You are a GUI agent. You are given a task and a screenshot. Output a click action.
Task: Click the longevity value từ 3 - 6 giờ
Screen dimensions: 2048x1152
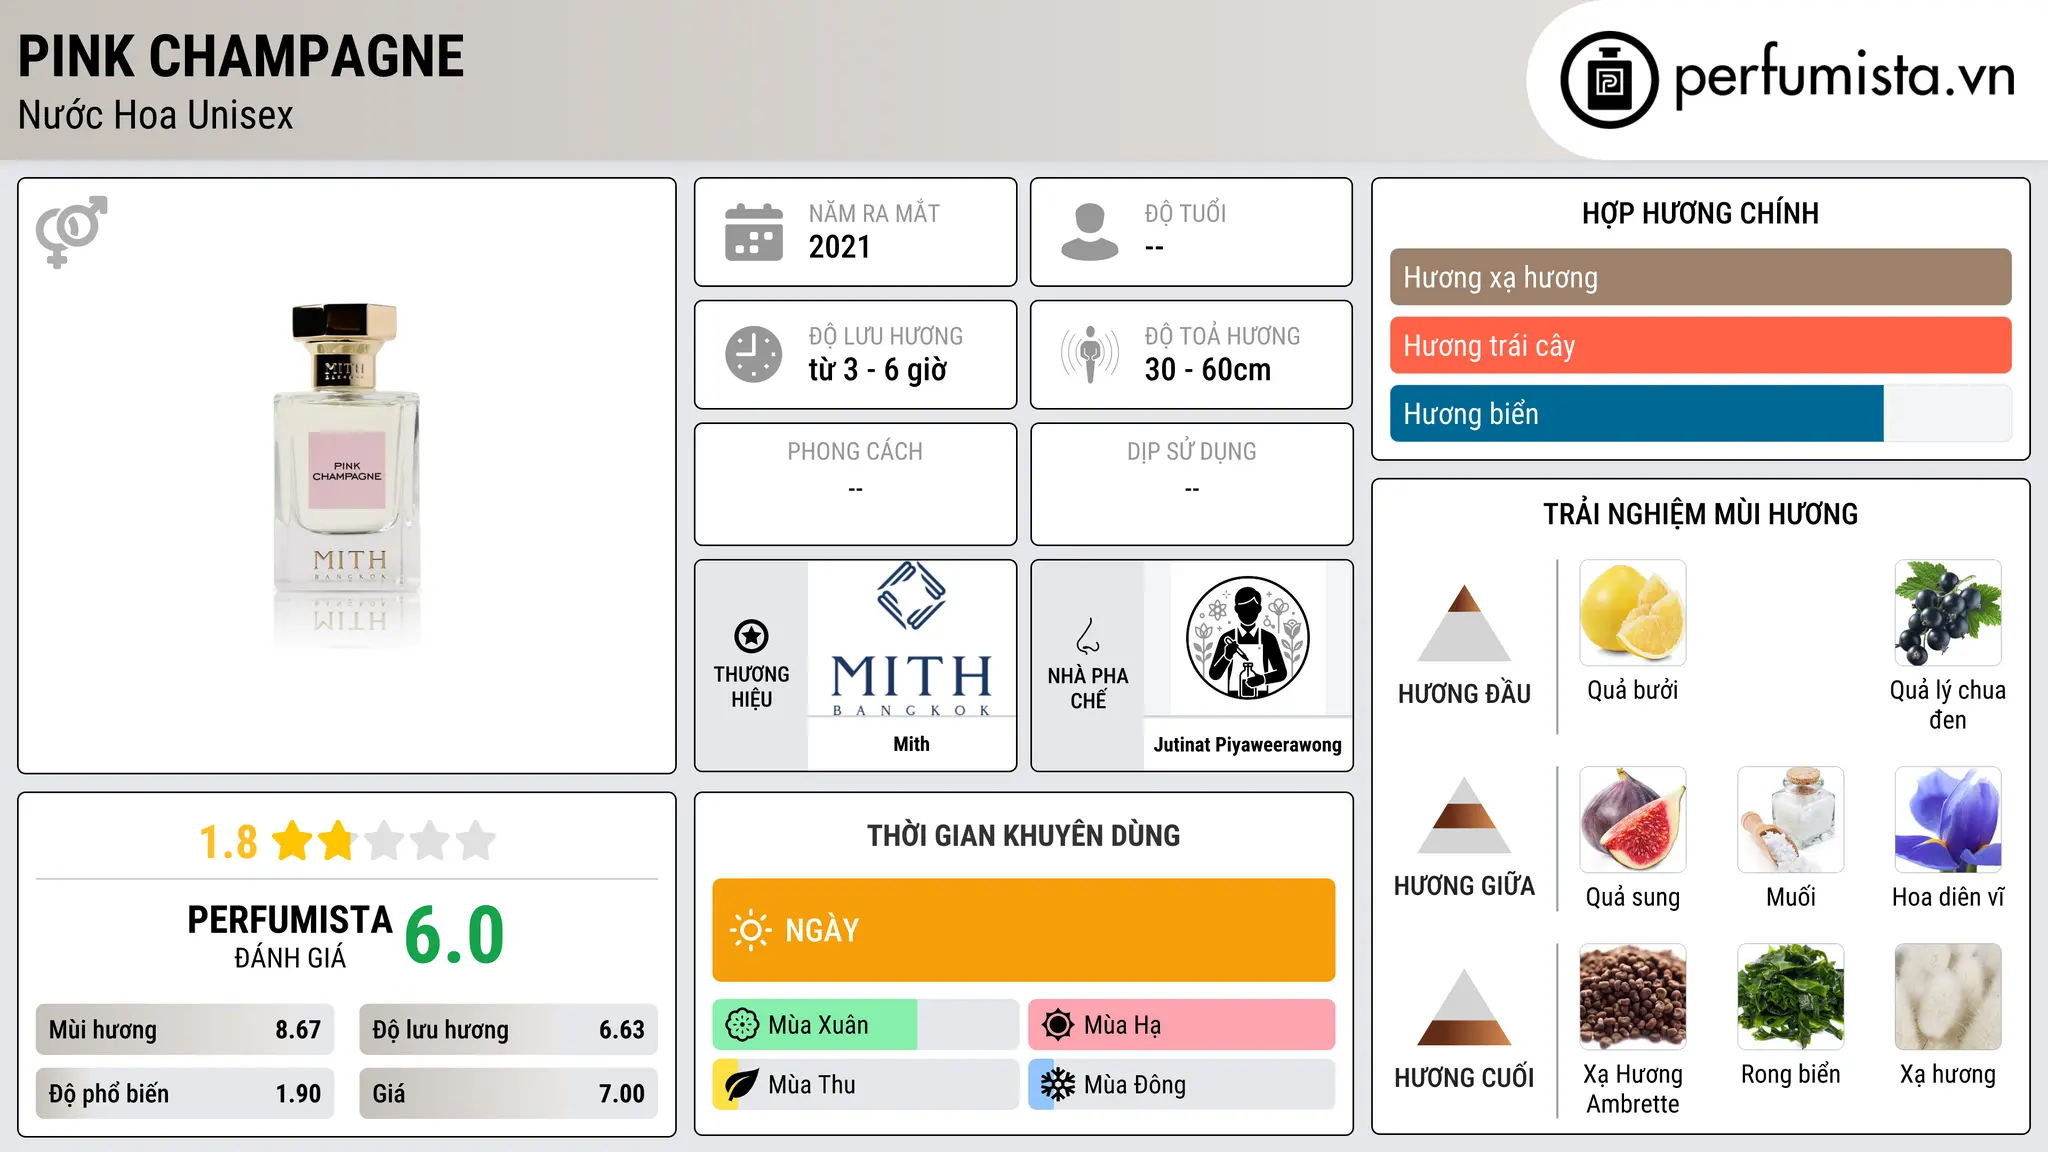[878, 370]
